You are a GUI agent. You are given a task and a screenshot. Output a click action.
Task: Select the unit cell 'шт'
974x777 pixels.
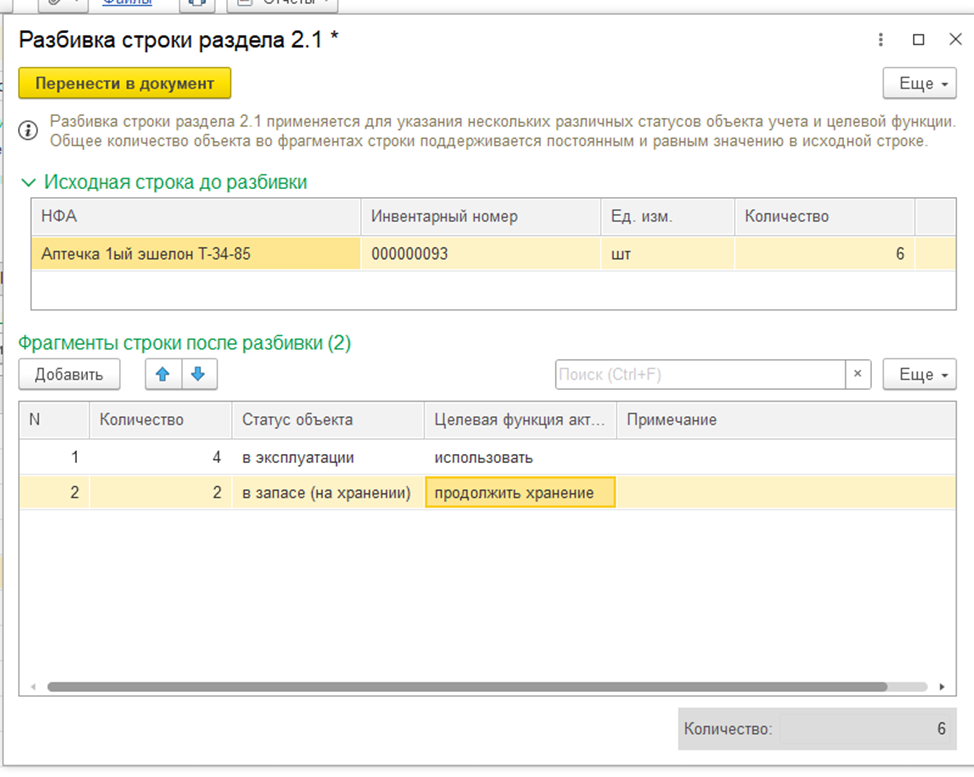668,253
